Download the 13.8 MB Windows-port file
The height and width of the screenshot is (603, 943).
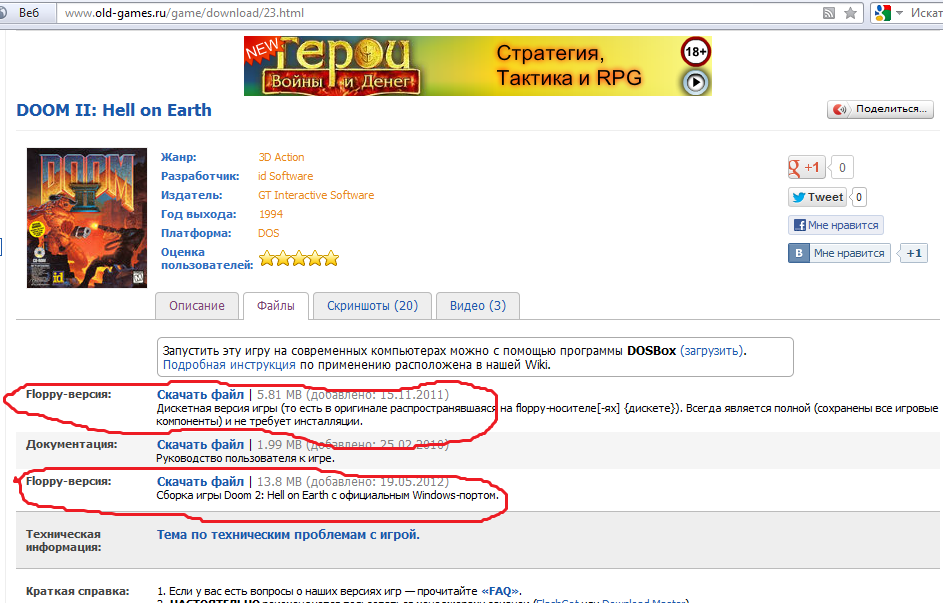click(200, 482)
